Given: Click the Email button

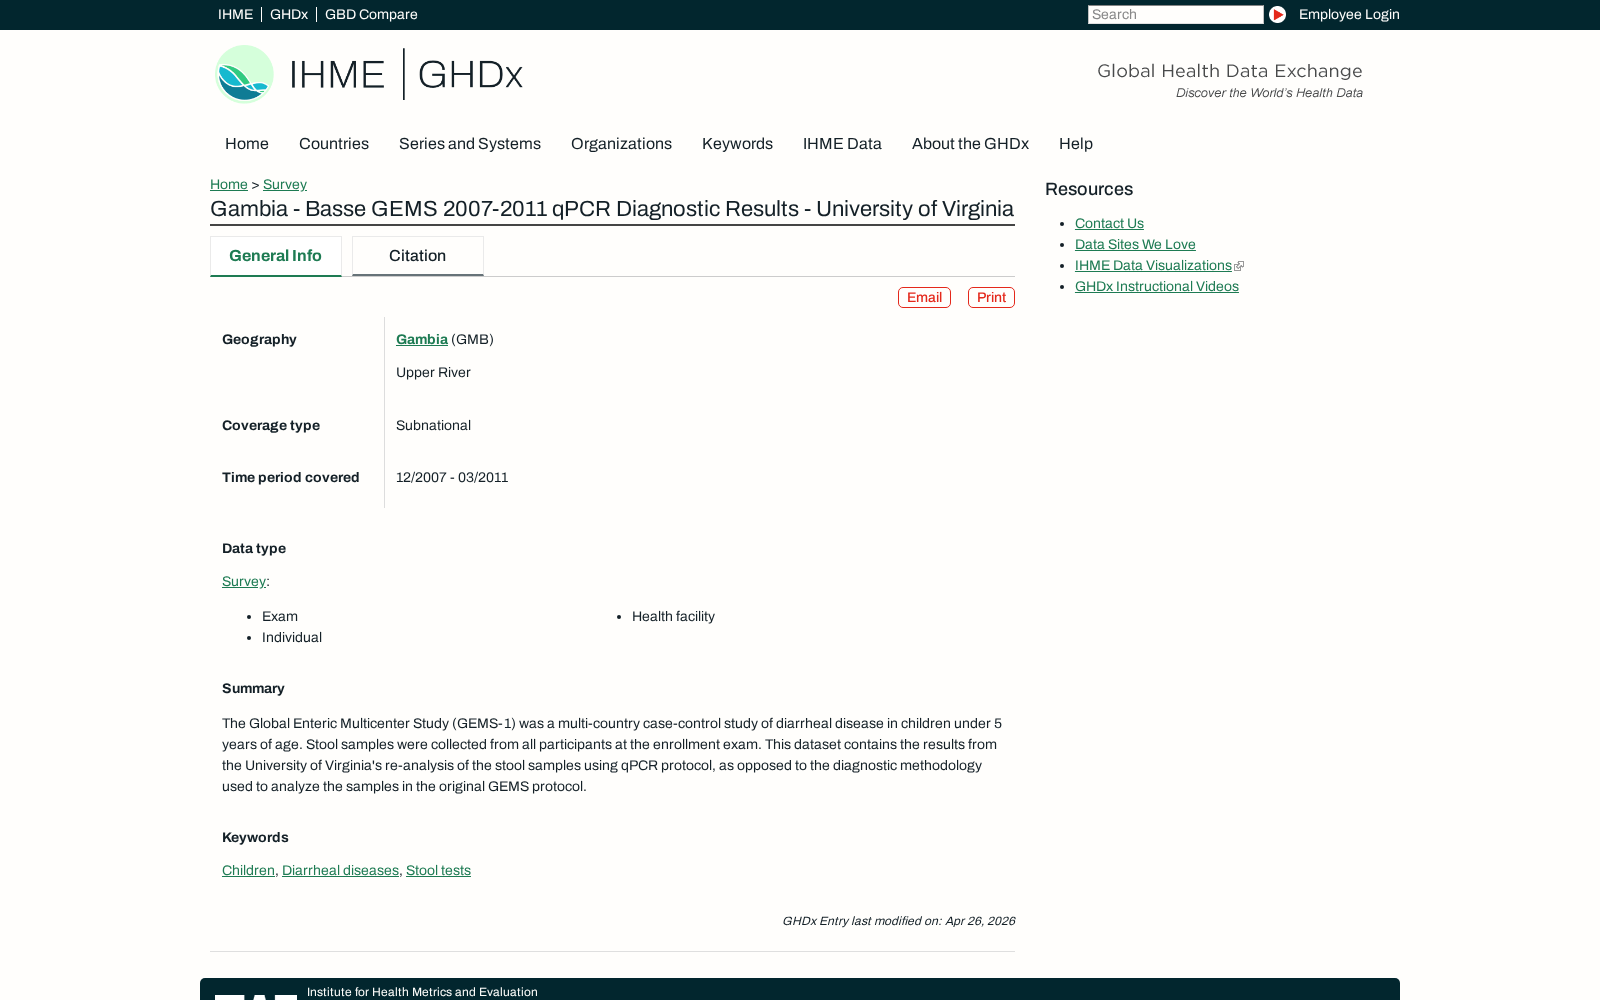Looking at the screenshot, I should click(x=924, y=298).
